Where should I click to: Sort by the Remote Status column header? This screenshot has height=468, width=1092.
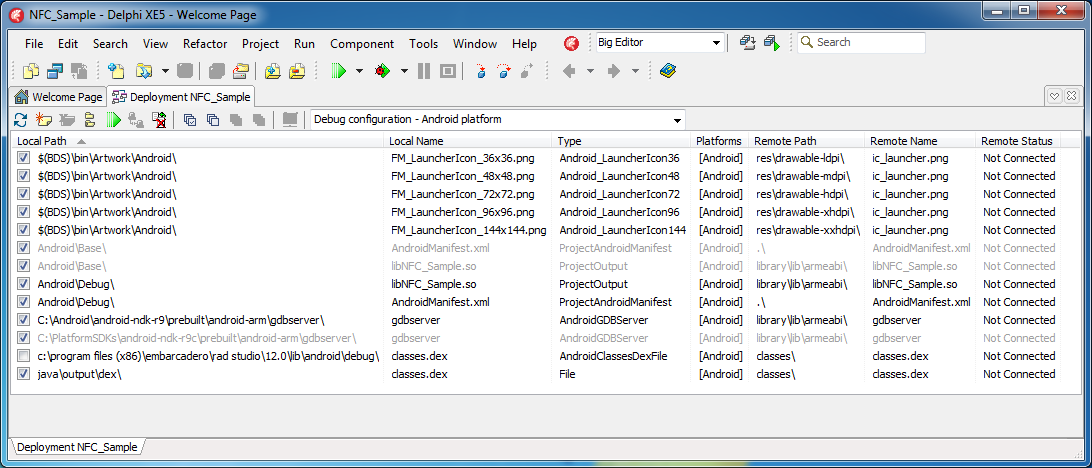click(1018, 141)
